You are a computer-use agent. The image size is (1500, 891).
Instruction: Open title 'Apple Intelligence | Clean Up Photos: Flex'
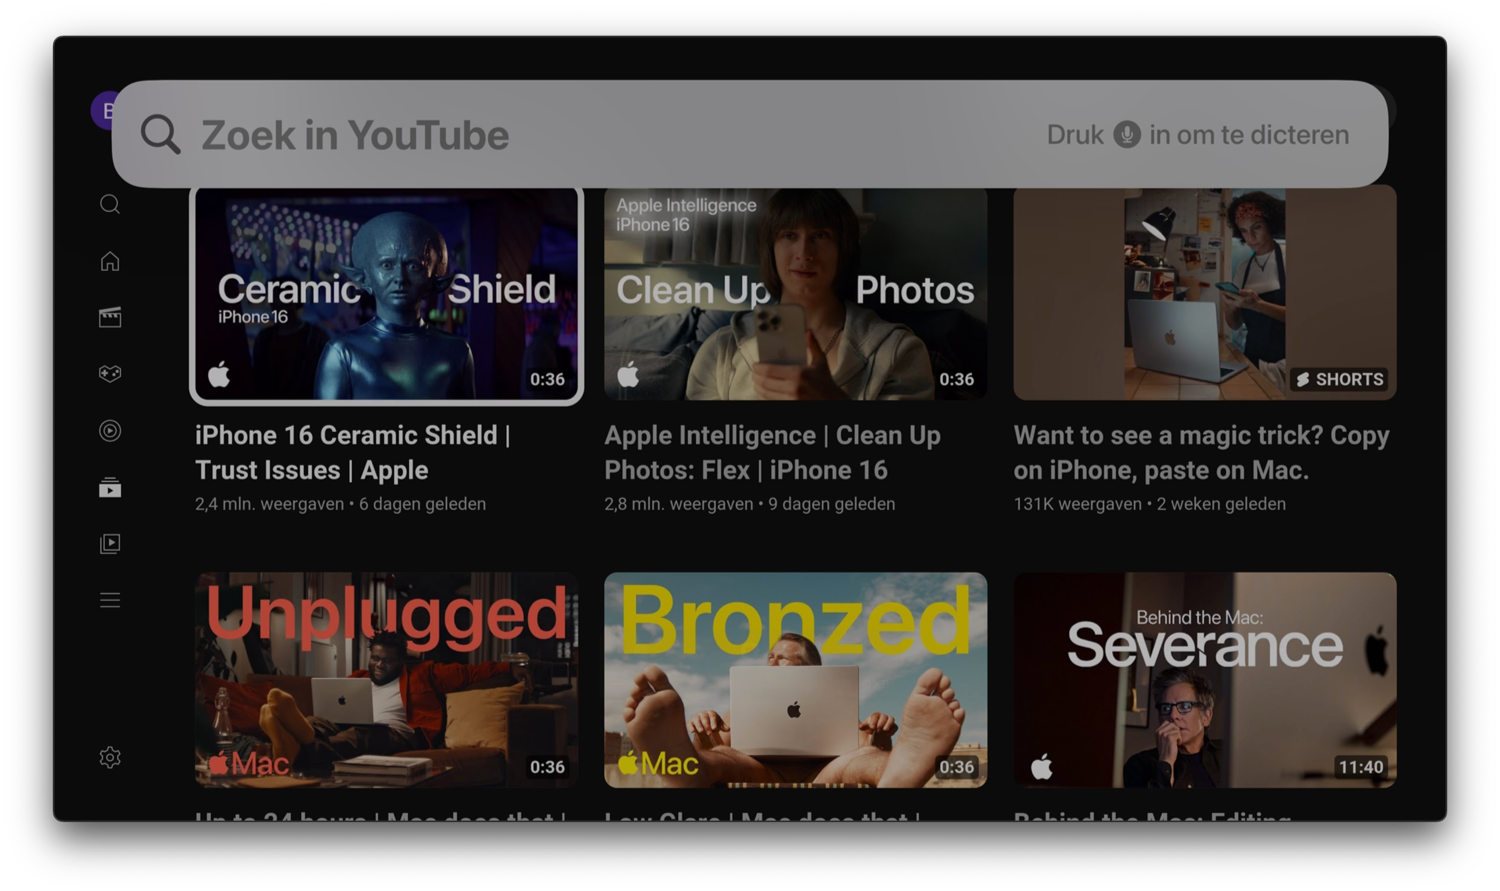point(772,452)
